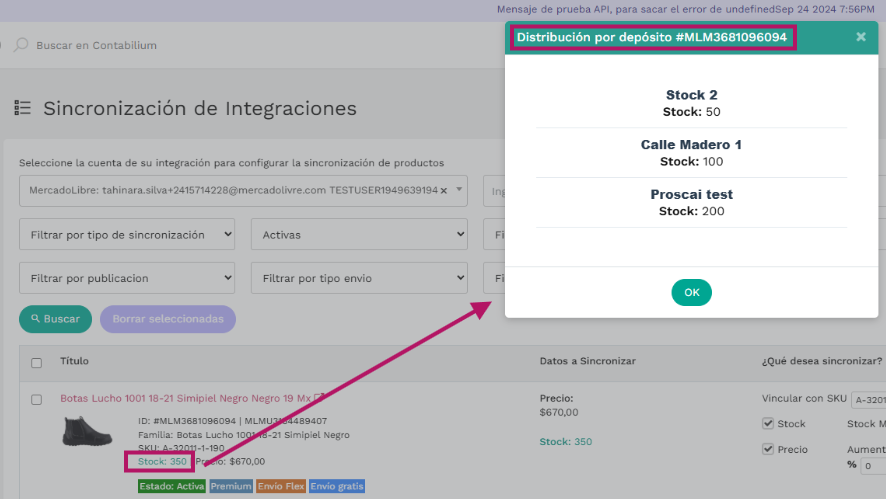886x499 pixels.
Task: Clear the selected MercadoLibre account with the x
Action: (443, 190)
